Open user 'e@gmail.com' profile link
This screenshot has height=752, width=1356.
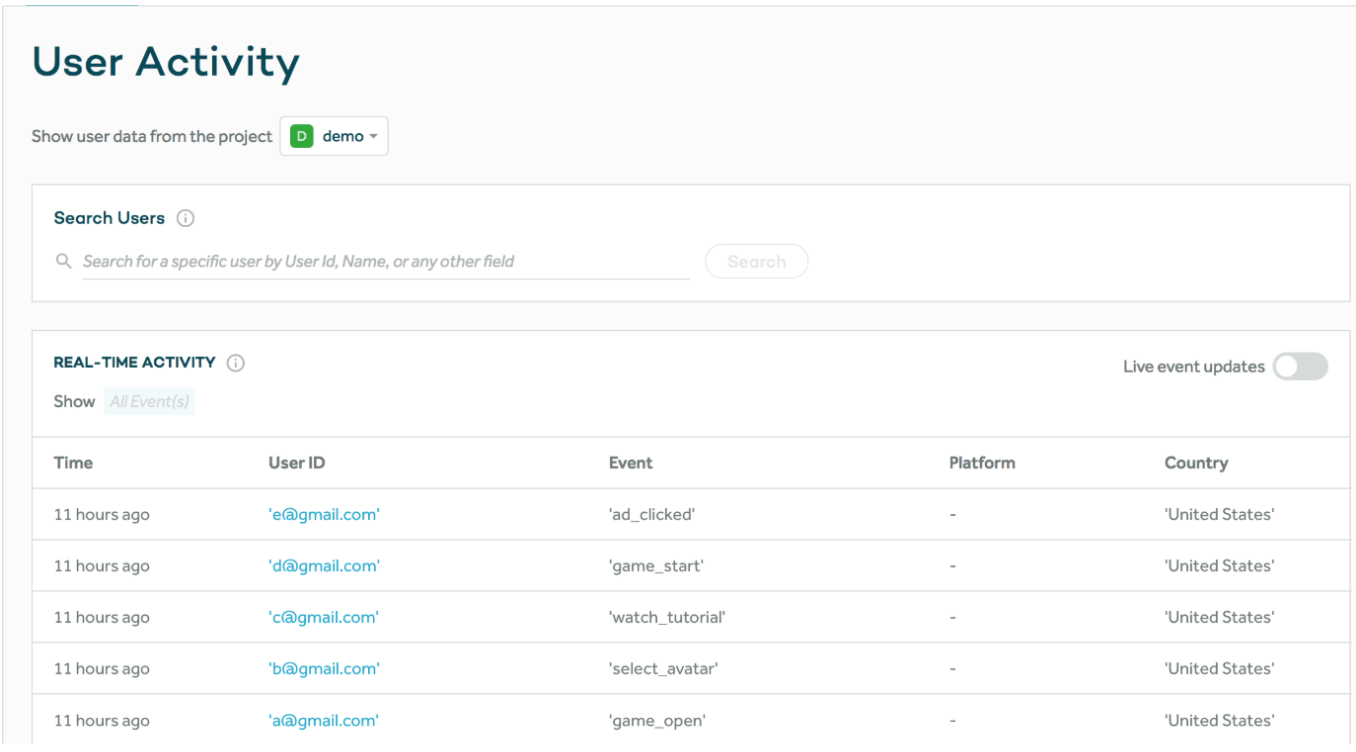tap(324, 515)
